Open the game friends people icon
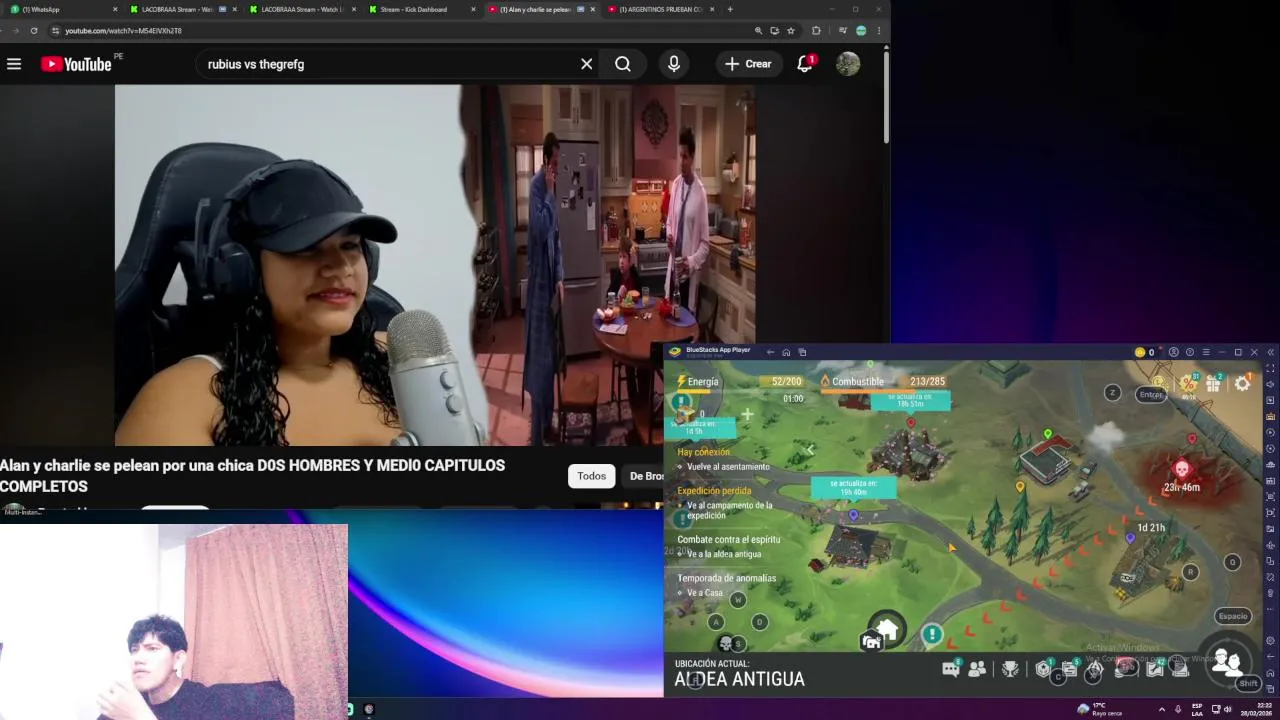This screenshot has width=1280, height=720. [x=977, y=669]
